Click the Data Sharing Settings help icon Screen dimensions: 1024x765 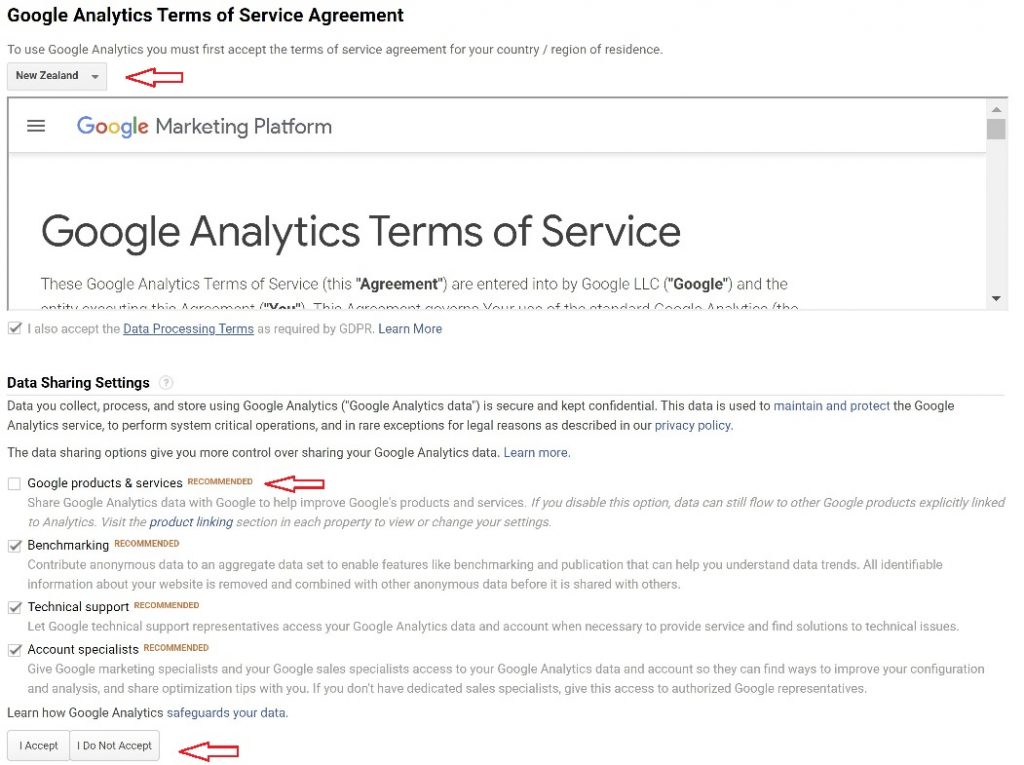[x=166, y=383]
